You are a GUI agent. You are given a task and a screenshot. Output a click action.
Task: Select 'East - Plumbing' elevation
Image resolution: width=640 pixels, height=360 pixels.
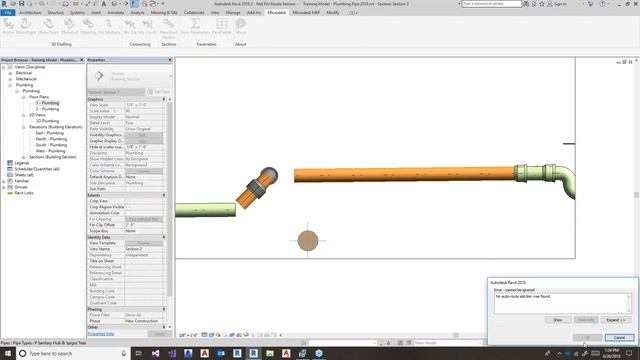(49, 133)
